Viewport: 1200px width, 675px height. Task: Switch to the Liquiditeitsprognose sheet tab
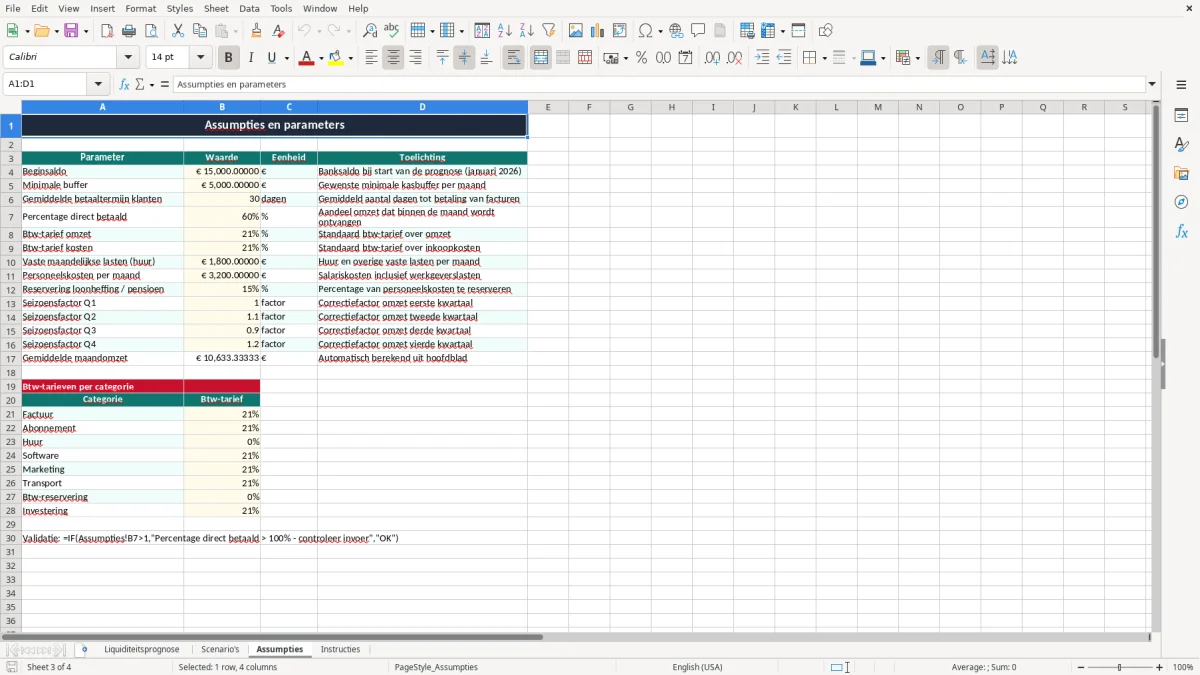click(x=142, y=649)
